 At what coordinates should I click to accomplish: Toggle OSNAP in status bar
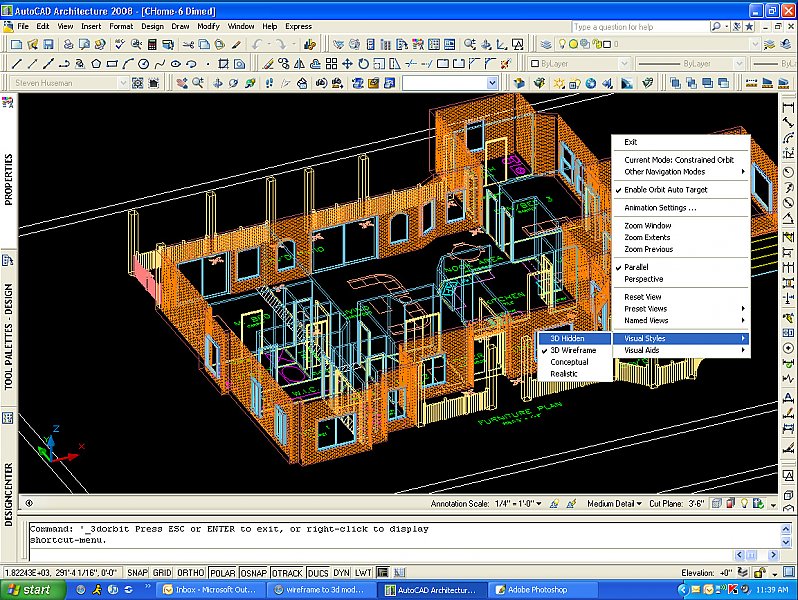pos(253,573)
